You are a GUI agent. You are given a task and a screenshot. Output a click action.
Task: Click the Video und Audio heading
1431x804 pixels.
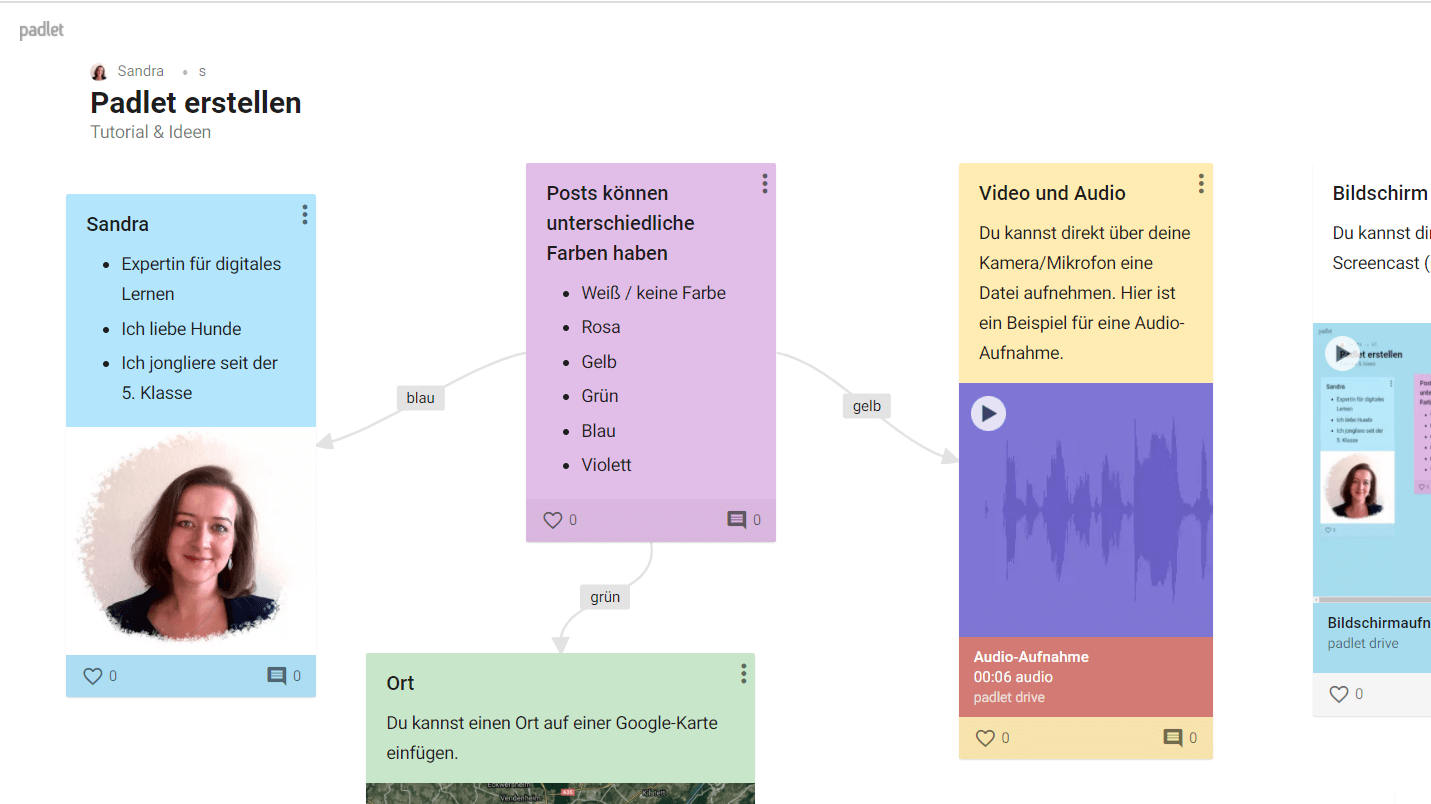pyautogui.click(x=1052, y=193)
